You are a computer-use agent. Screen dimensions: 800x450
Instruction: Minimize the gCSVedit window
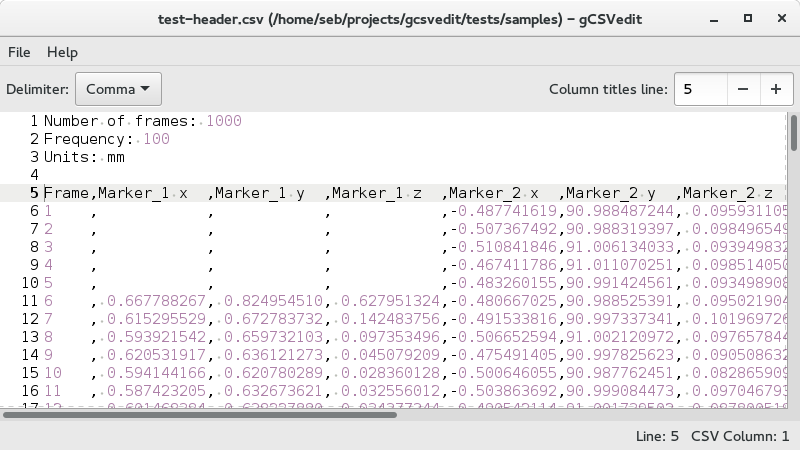pos(713,20)
